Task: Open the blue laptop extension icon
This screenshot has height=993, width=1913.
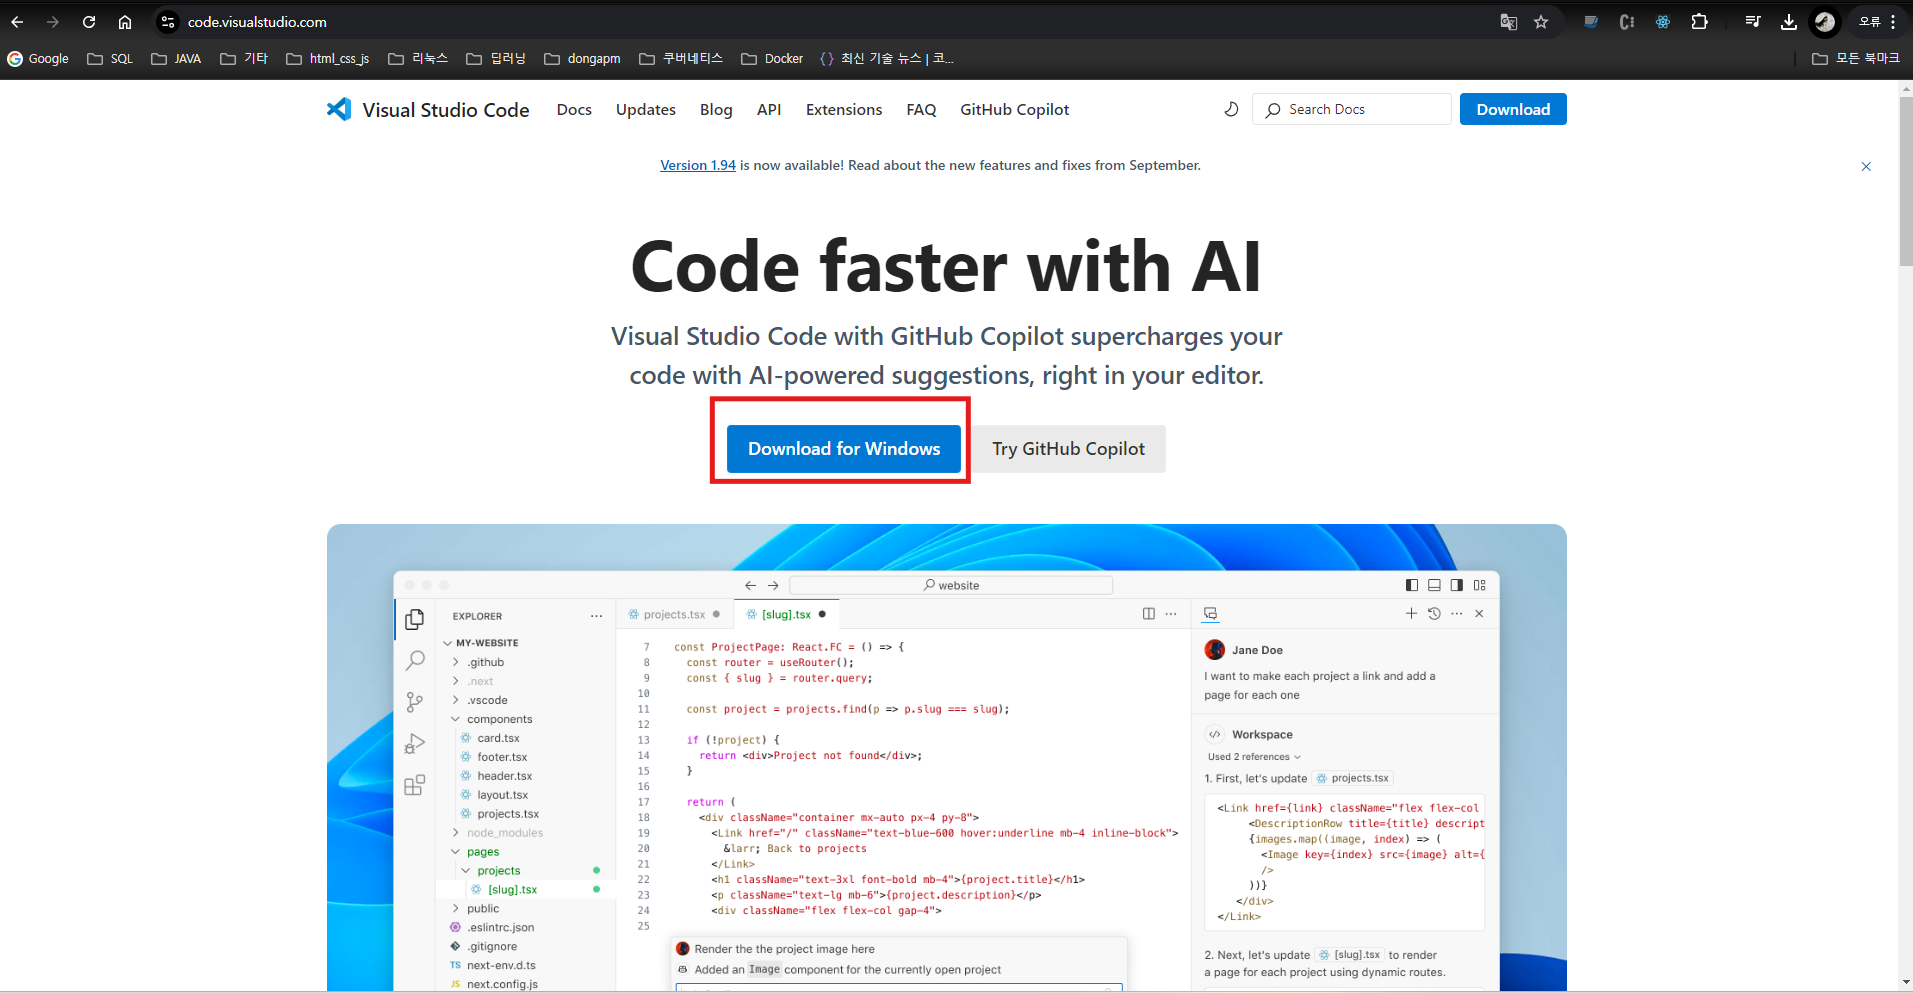Action: [1591, 22]
